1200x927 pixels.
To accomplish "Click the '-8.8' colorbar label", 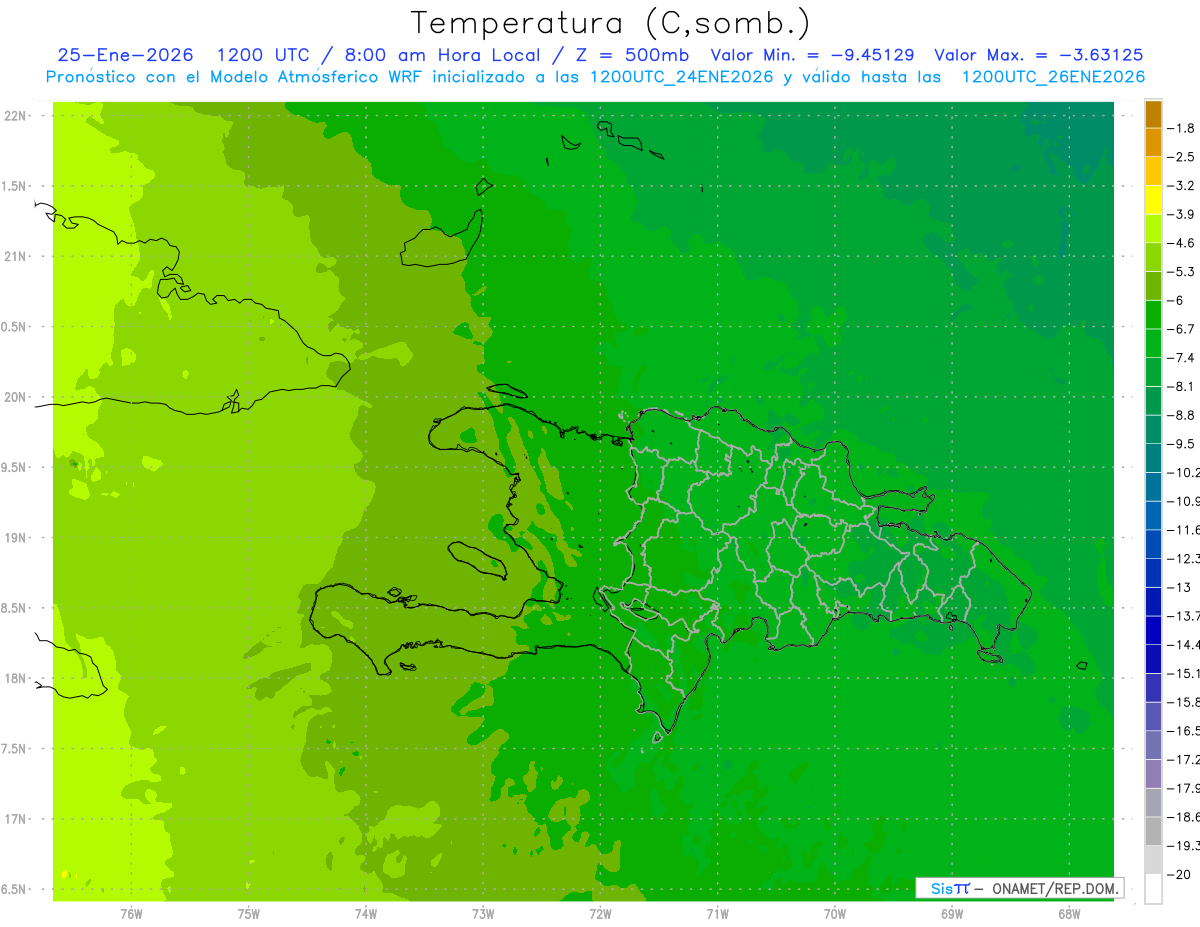I will [1183, 415].
